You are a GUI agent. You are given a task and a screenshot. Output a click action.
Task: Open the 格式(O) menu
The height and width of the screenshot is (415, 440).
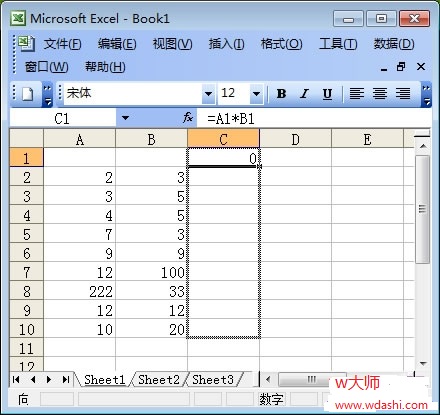click(x=282, y=44)
